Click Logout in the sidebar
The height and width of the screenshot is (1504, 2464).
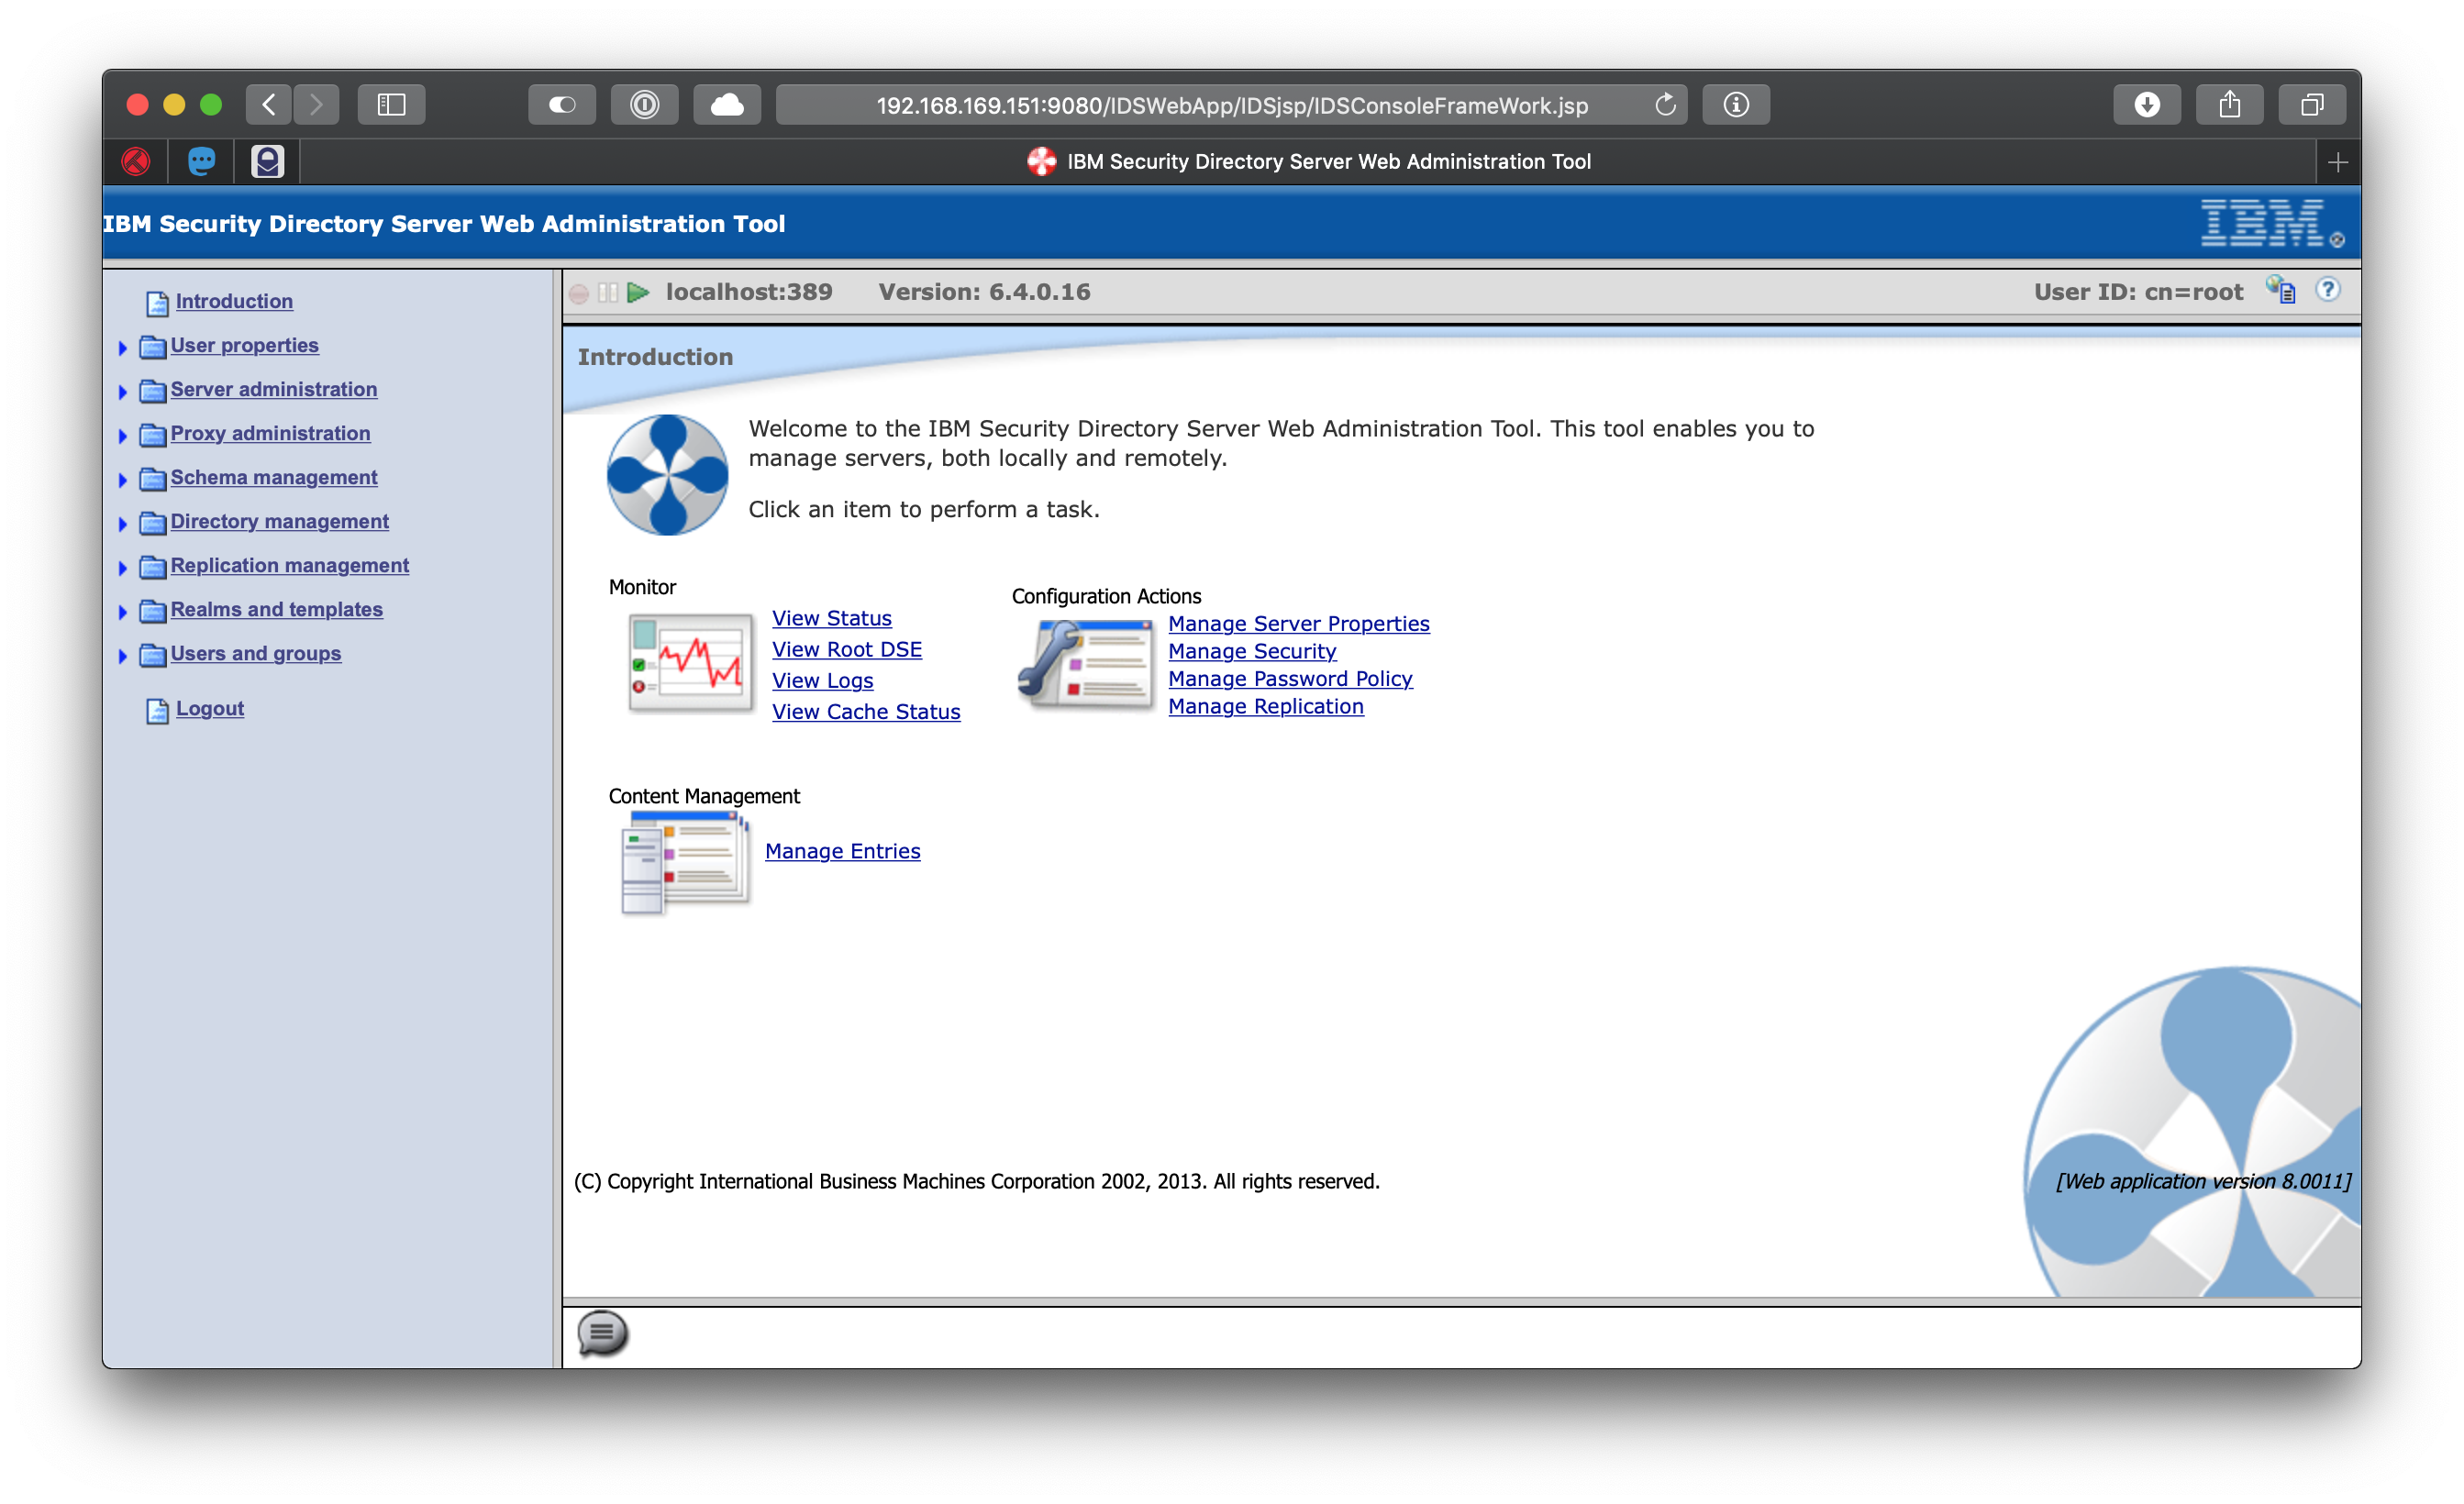[x=209, y=708]
